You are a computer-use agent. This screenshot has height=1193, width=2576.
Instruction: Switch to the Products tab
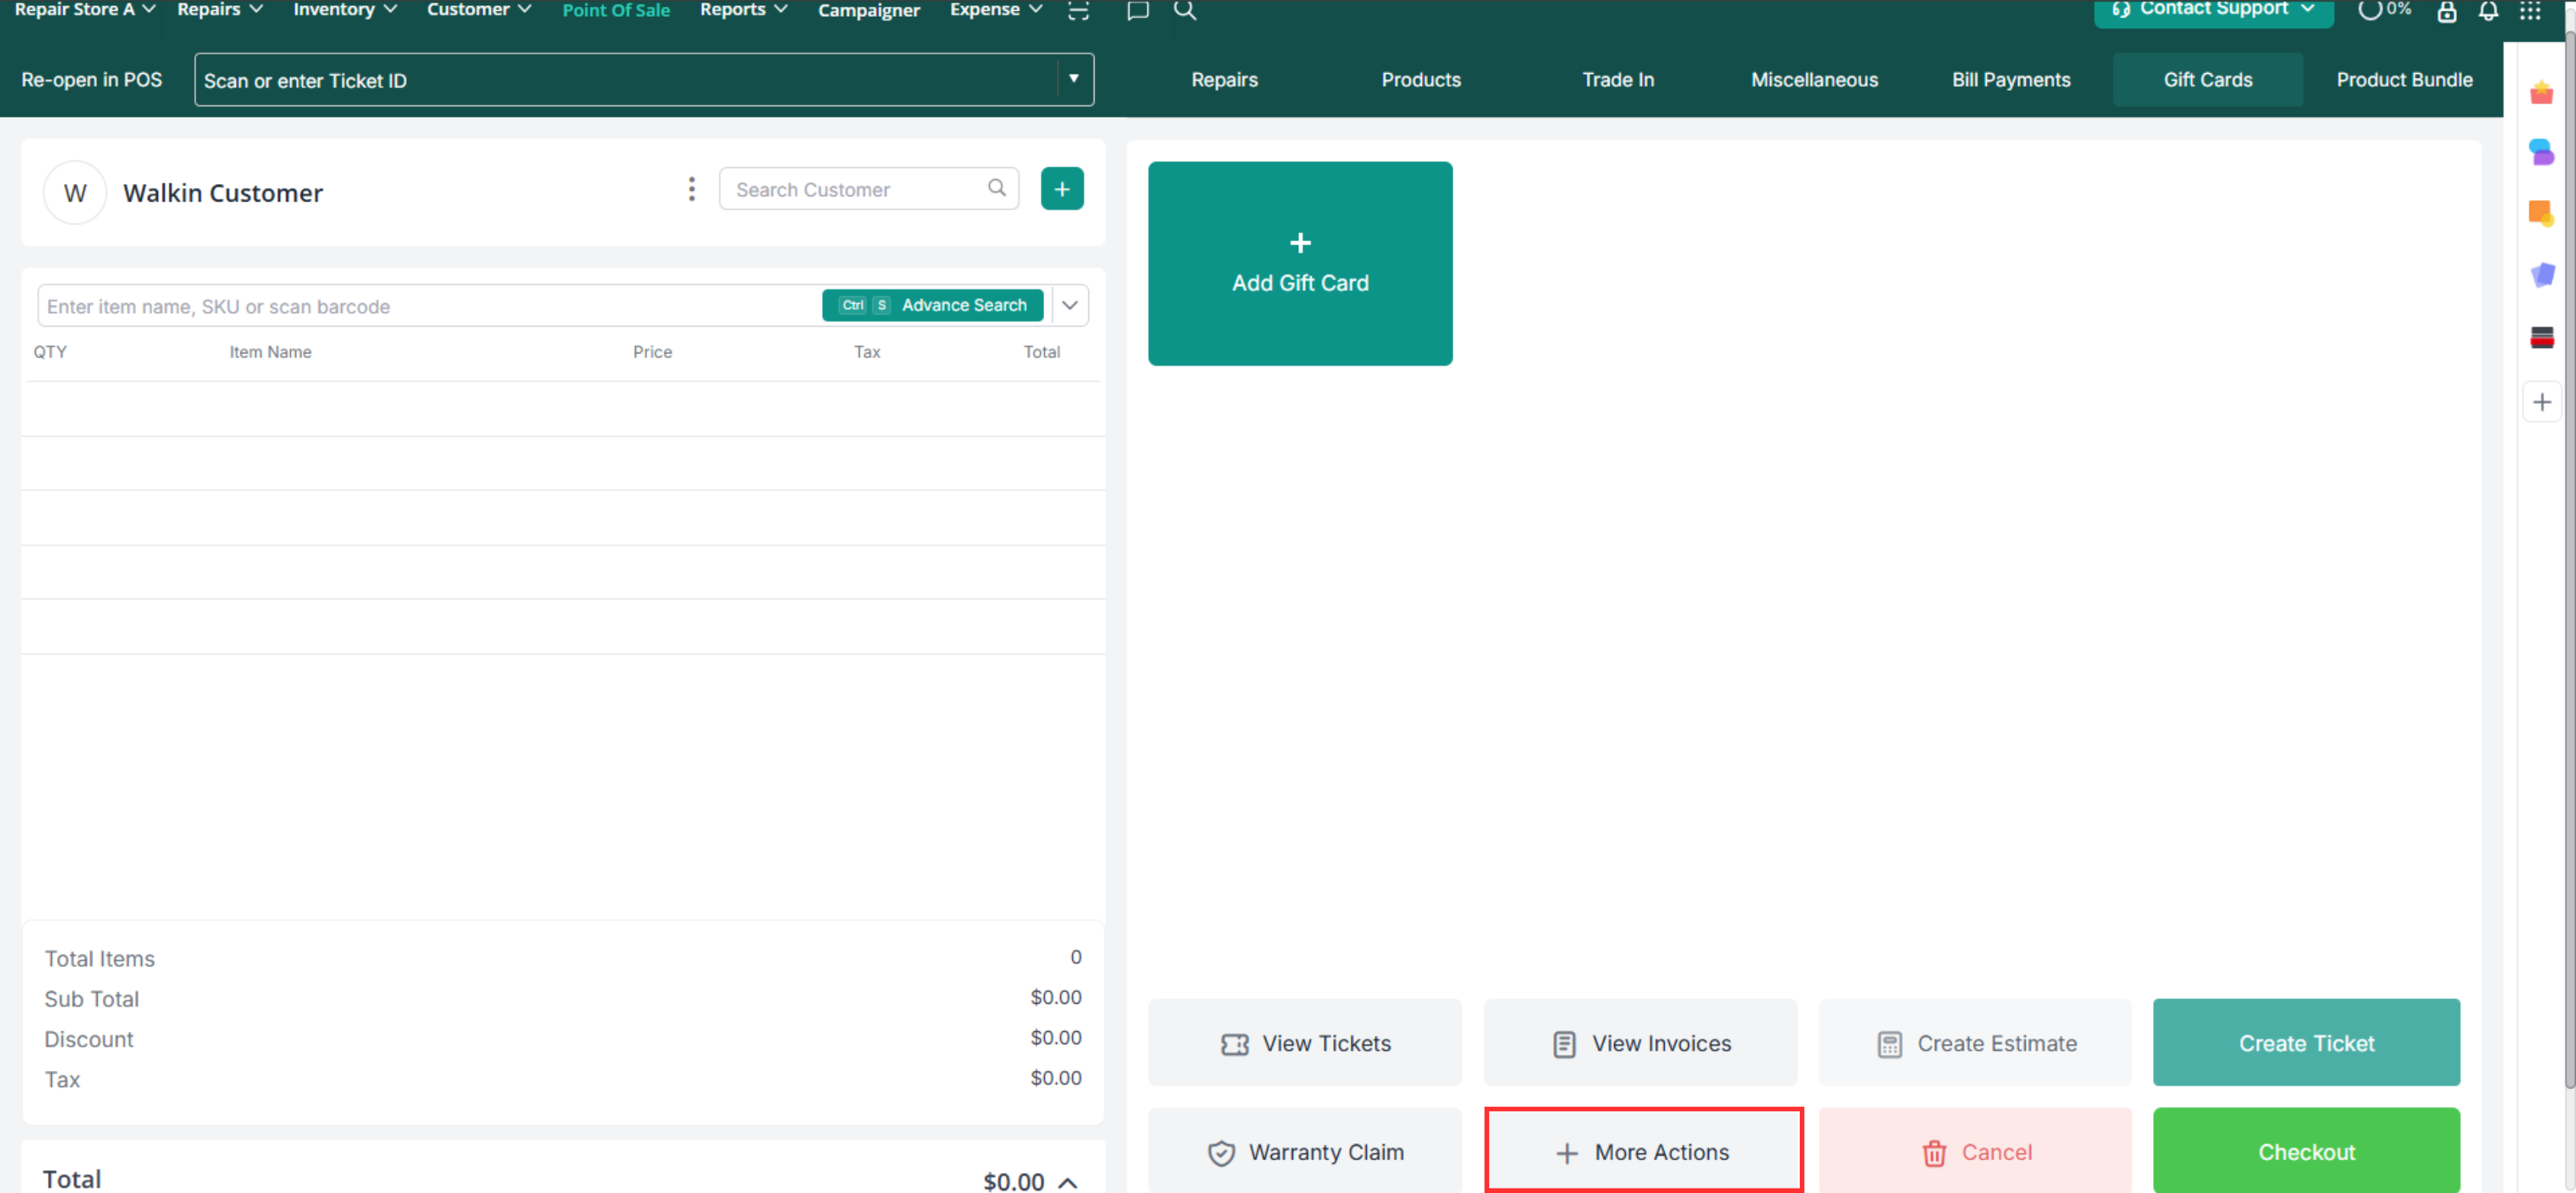point(1420,79)
